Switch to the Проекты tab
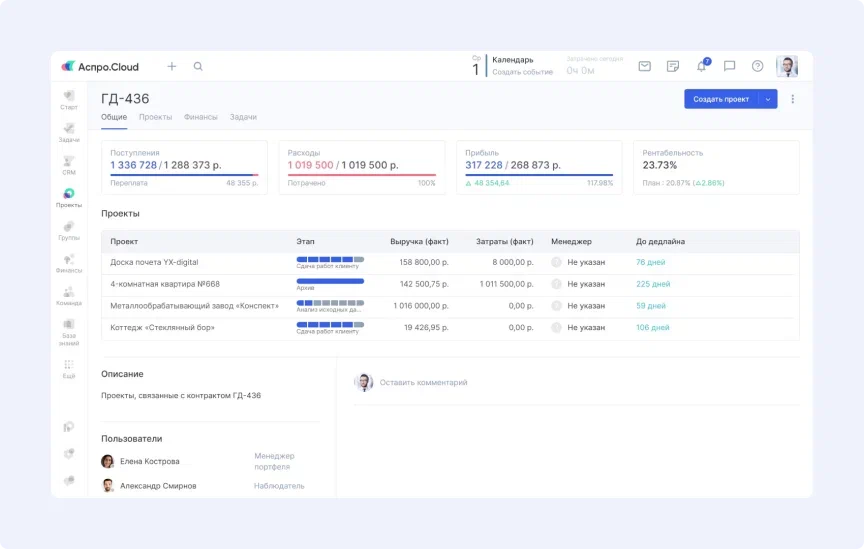Viewport: 864px width, 549px height. [x=155, y=117]
